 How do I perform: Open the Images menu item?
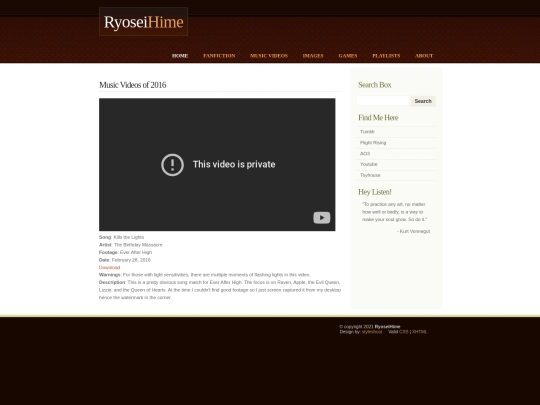point(313,56)
